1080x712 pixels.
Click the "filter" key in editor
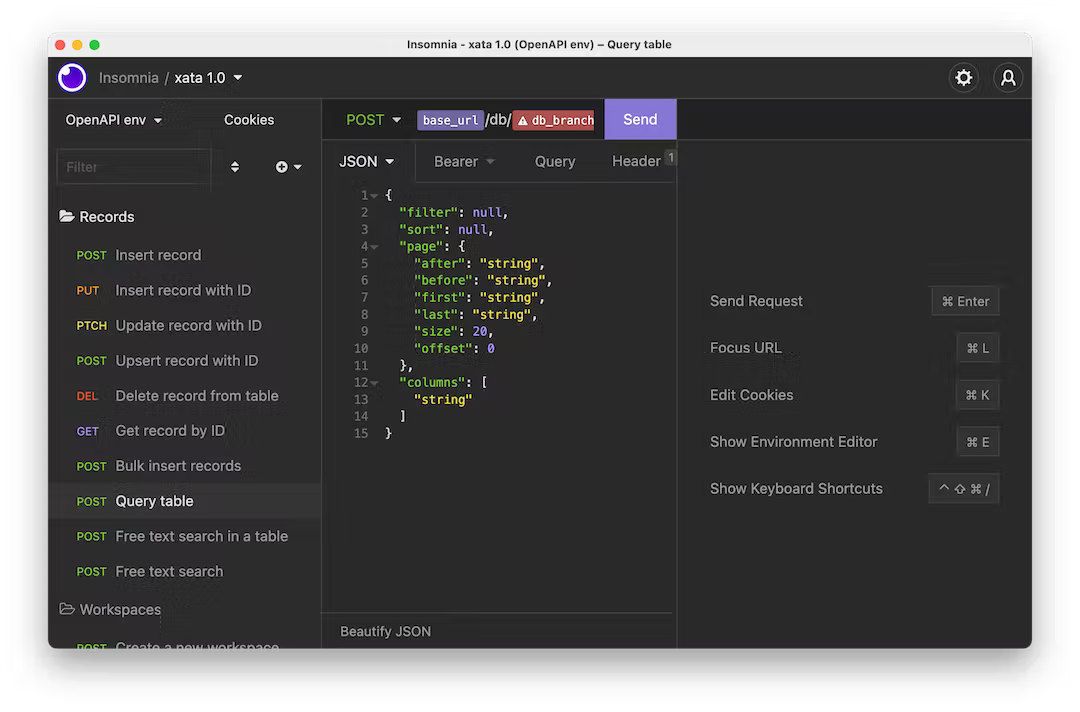(x=428, y=213)
